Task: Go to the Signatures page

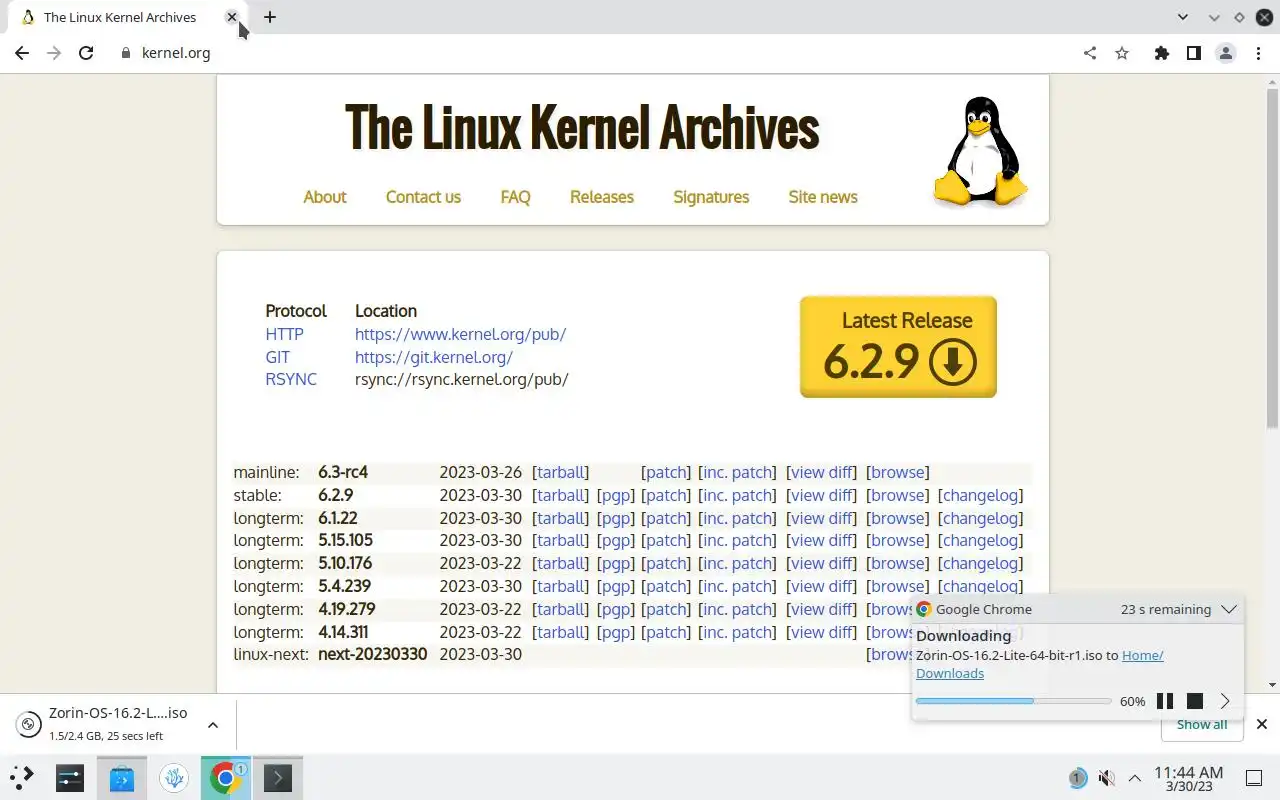Action: 711,197
